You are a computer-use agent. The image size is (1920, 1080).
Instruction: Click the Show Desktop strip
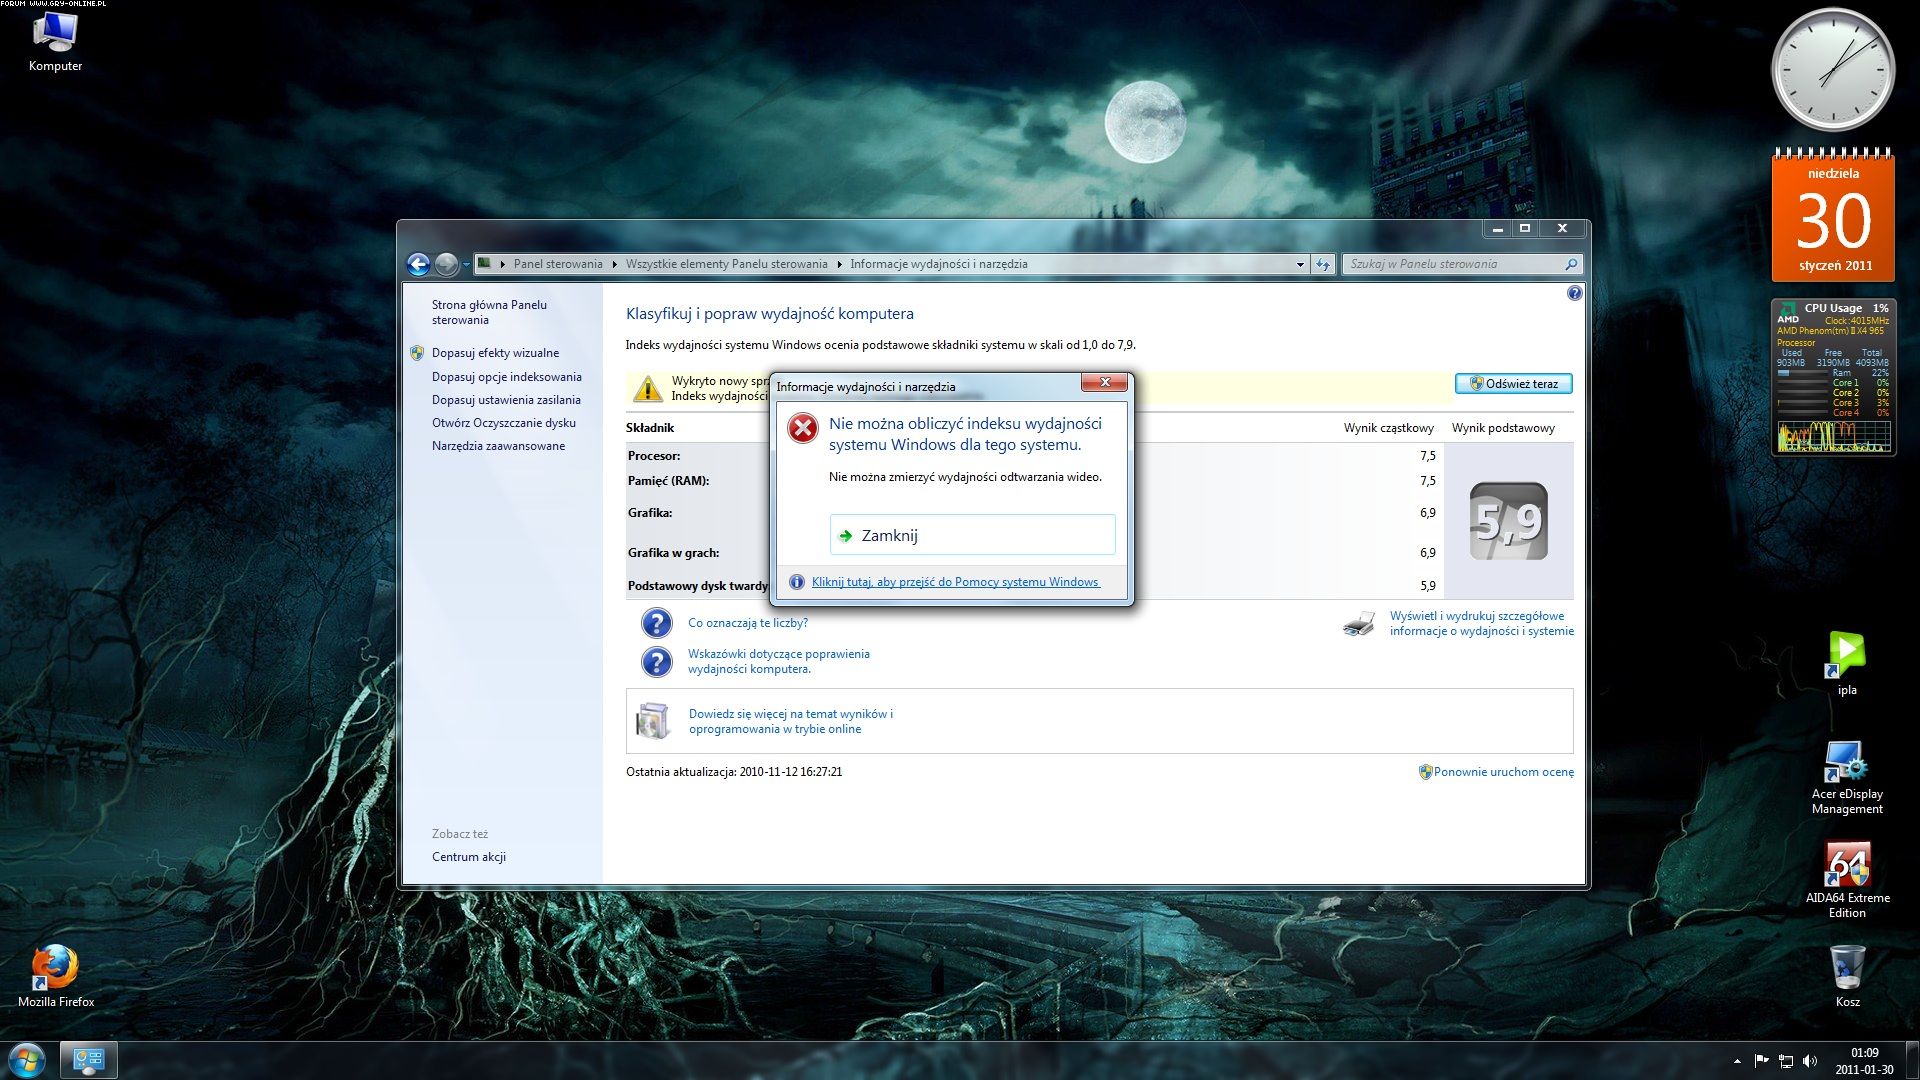(1912, 1060)
